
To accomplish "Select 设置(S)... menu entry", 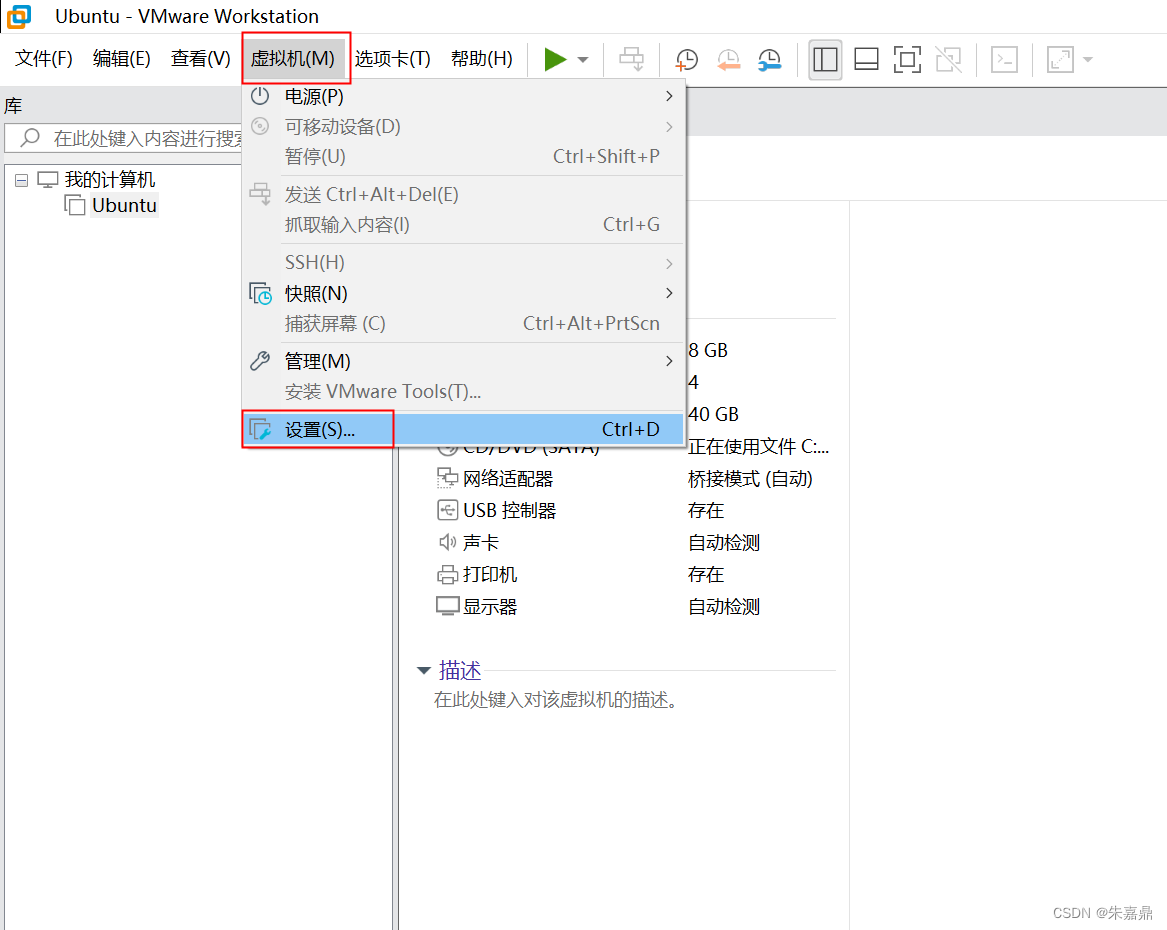I will click(x=463, y=429).
